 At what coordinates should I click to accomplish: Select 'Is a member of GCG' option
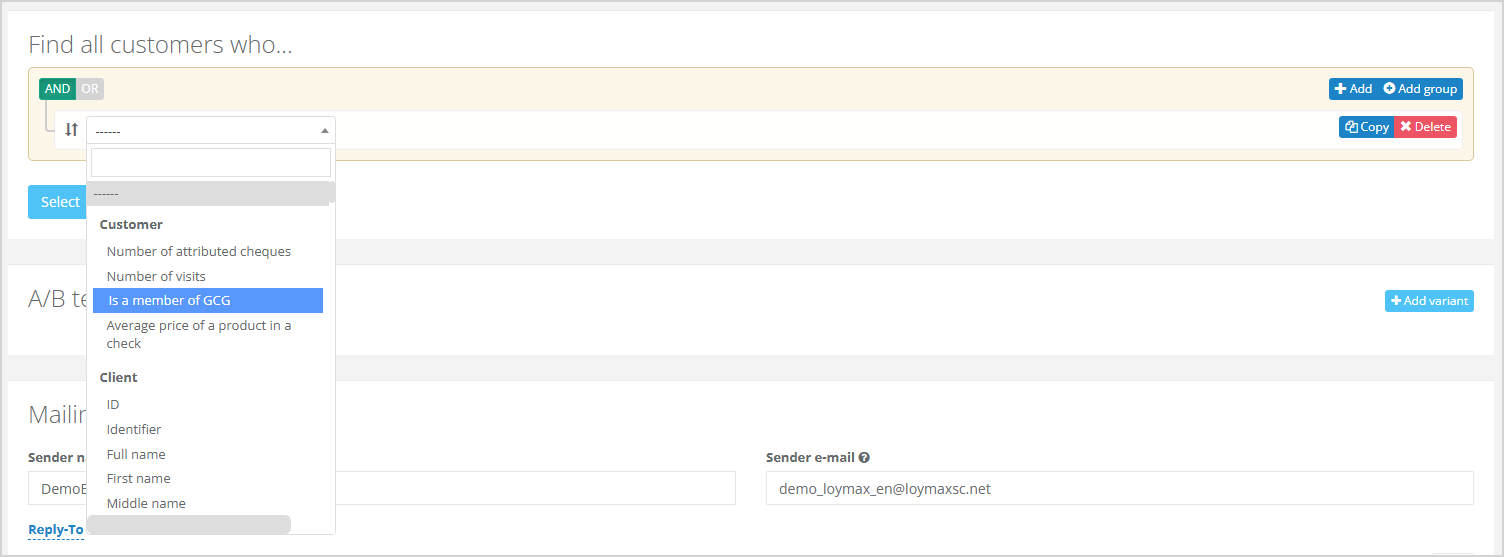(170, 300)
